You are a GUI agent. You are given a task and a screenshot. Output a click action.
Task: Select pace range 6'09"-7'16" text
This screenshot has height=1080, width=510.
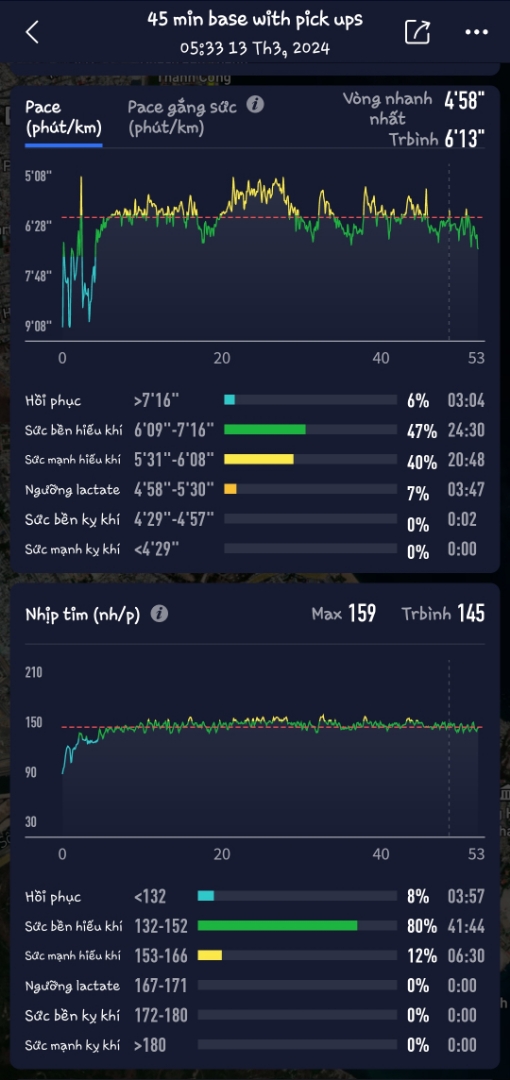point(174,430)
